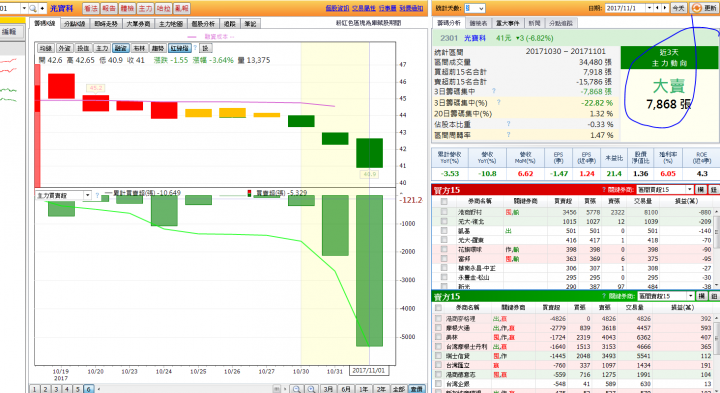Click the 哈拉 toolbar button
This screenshot has height=393, width=720.
(x=163, y=8)
